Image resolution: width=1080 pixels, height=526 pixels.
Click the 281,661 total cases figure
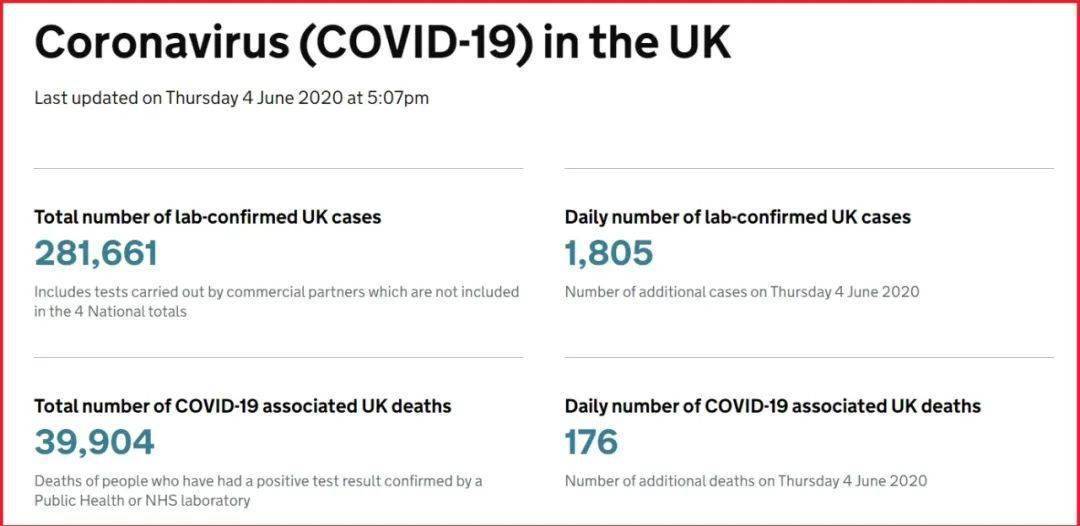96,253
